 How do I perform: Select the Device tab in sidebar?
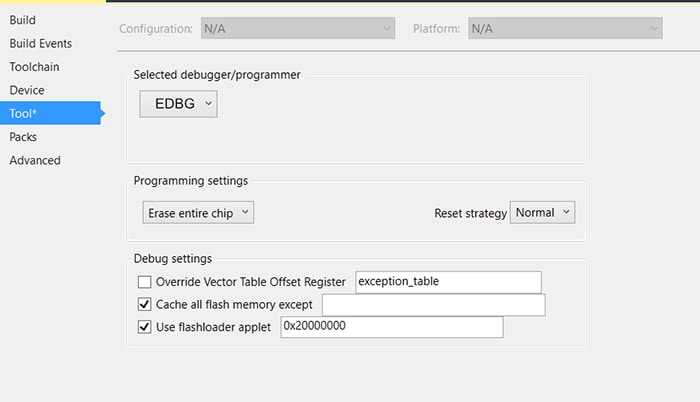pos(27,90)
